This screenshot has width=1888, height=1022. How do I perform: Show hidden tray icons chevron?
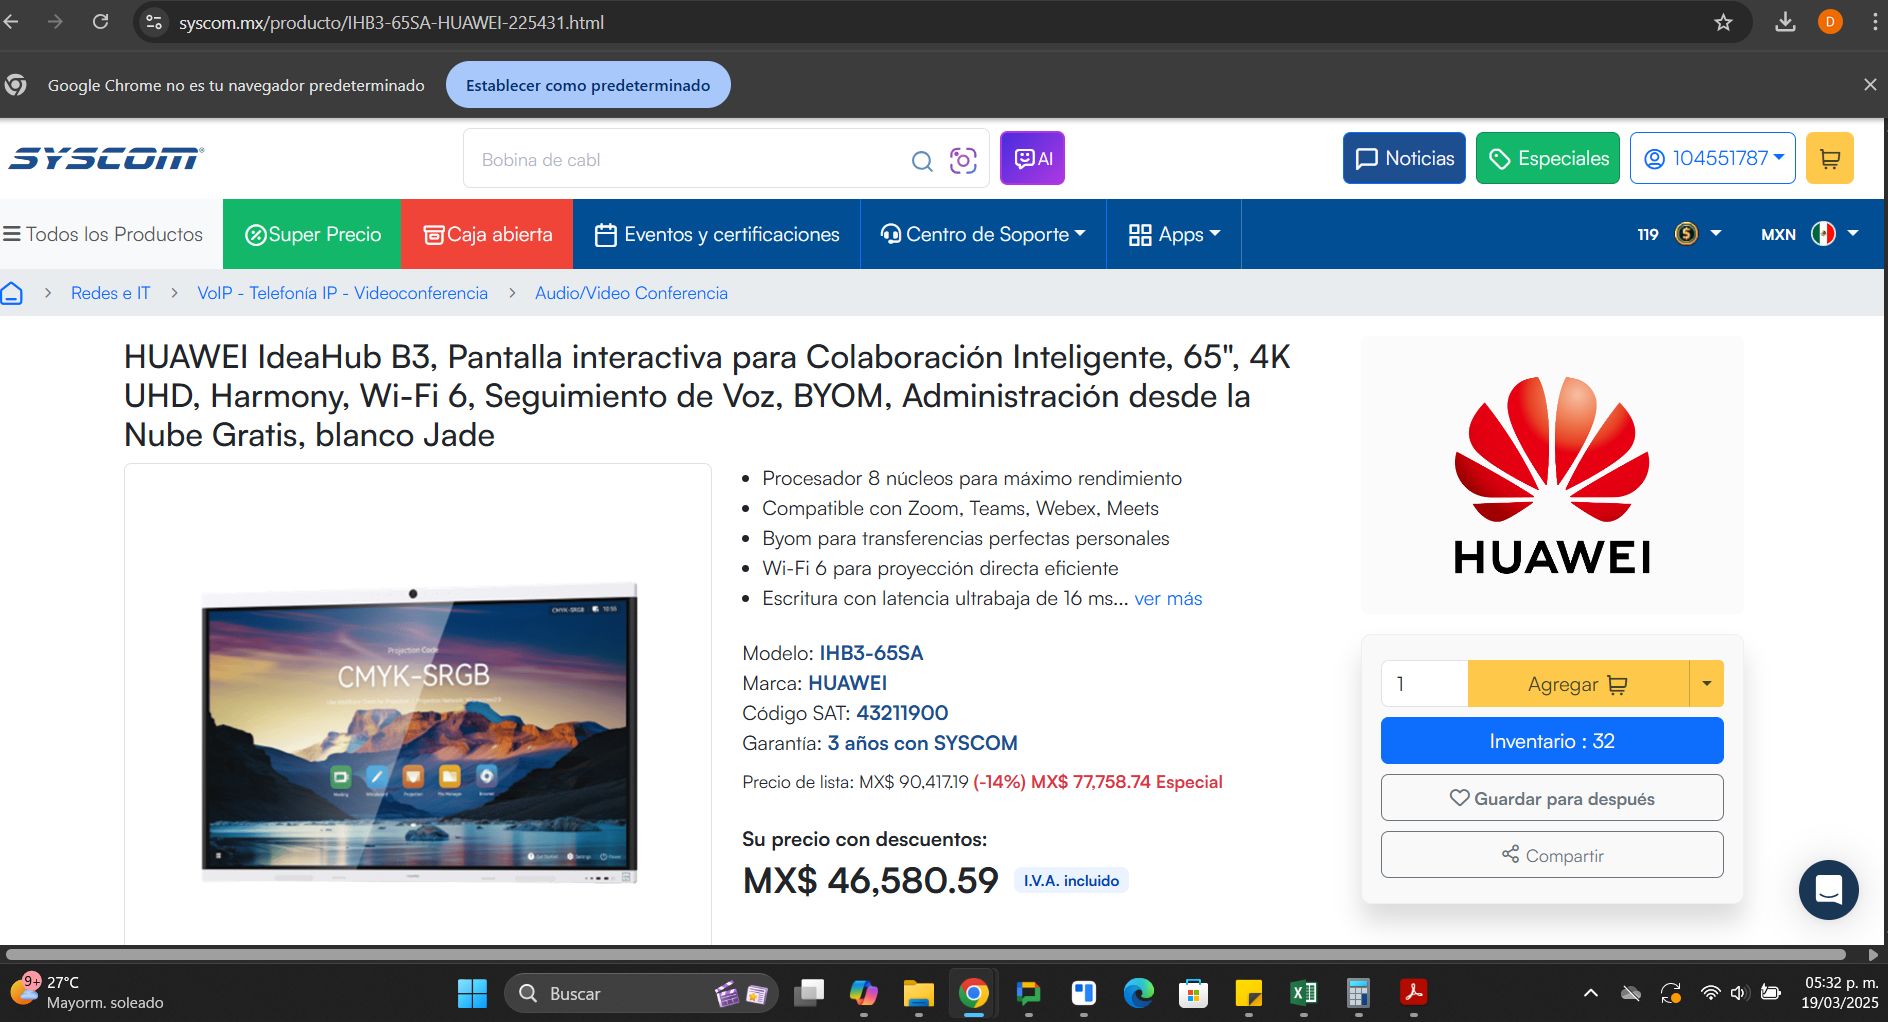pos(1591,993)
